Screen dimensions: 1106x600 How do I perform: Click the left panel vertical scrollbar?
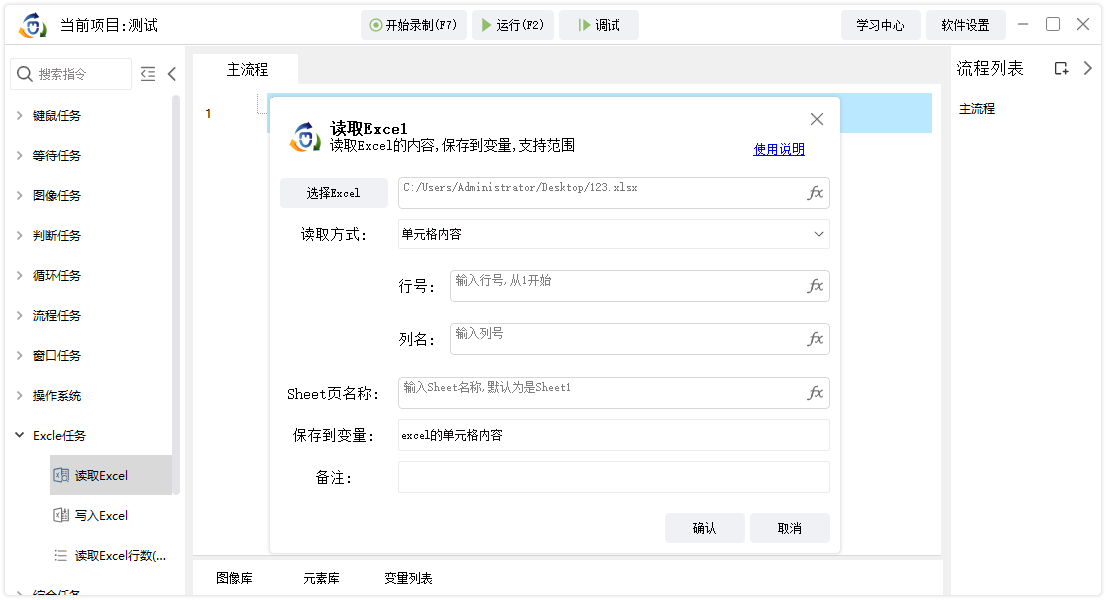coord(176,293)
